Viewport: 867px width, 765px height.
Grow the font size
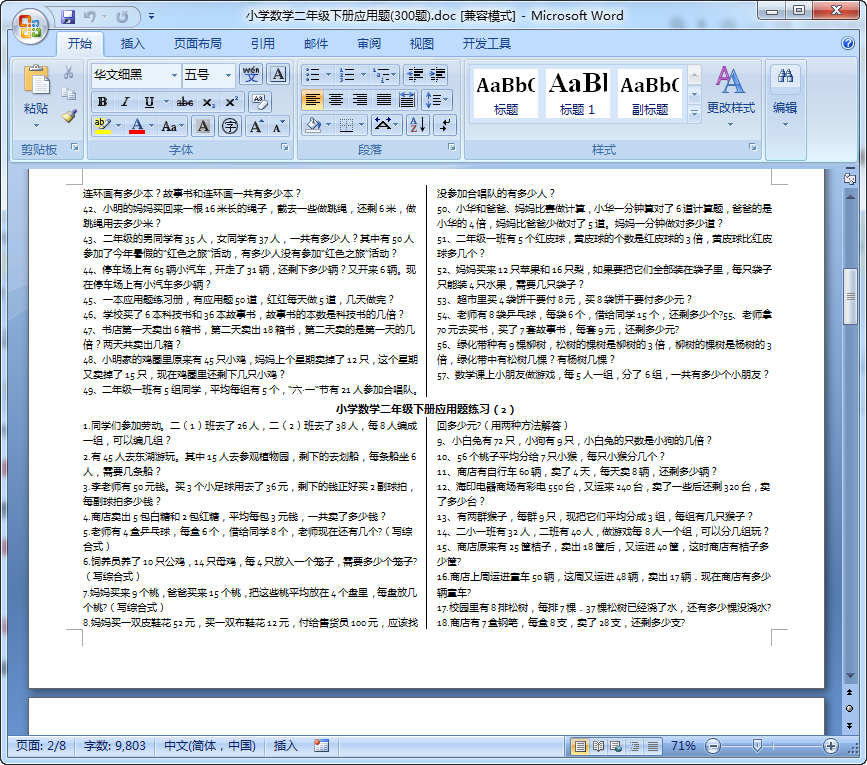coord(256,126)
